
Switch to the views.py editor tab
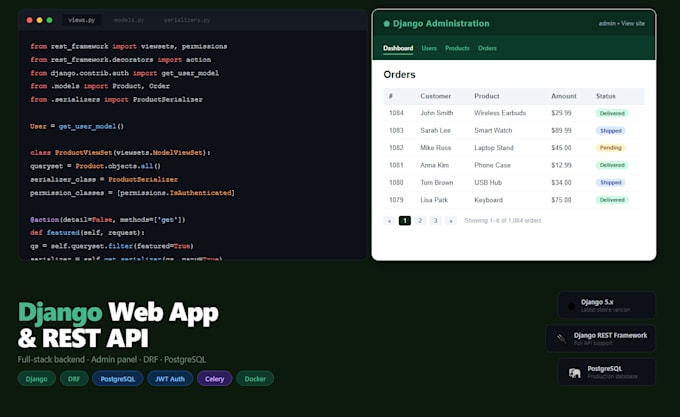82,20
